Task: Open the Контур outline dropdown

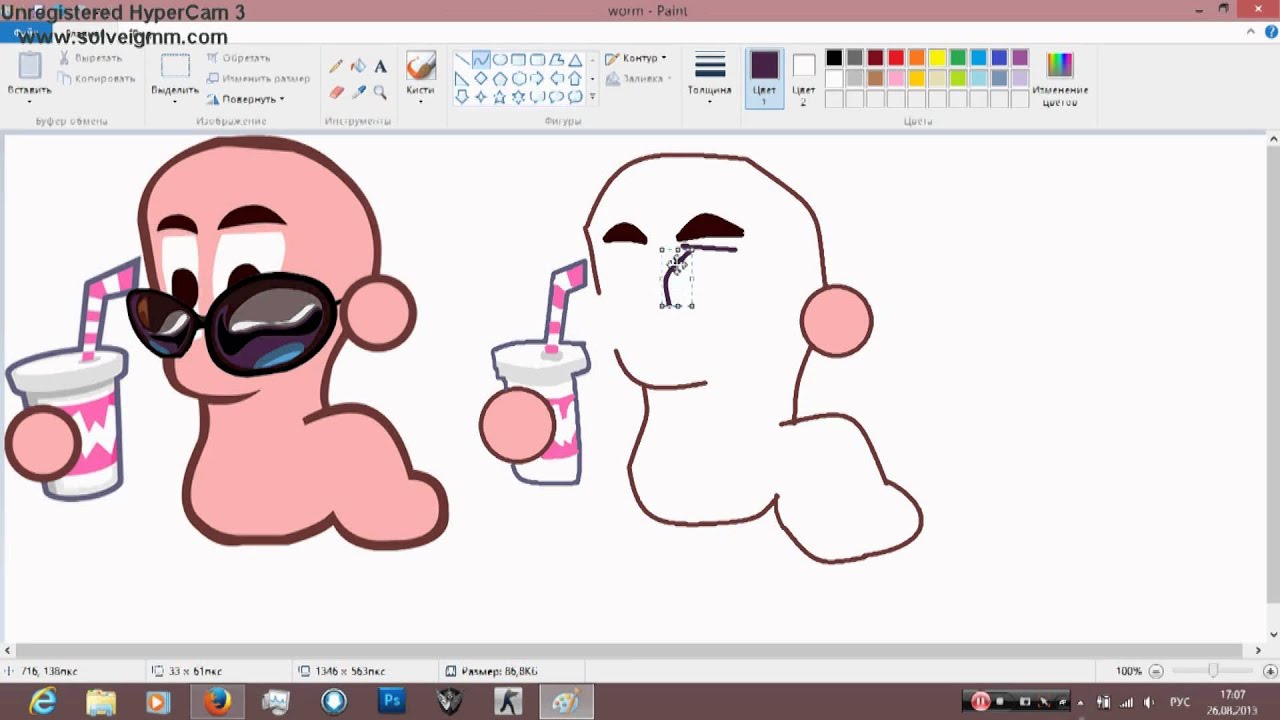Action: [636, 59]
